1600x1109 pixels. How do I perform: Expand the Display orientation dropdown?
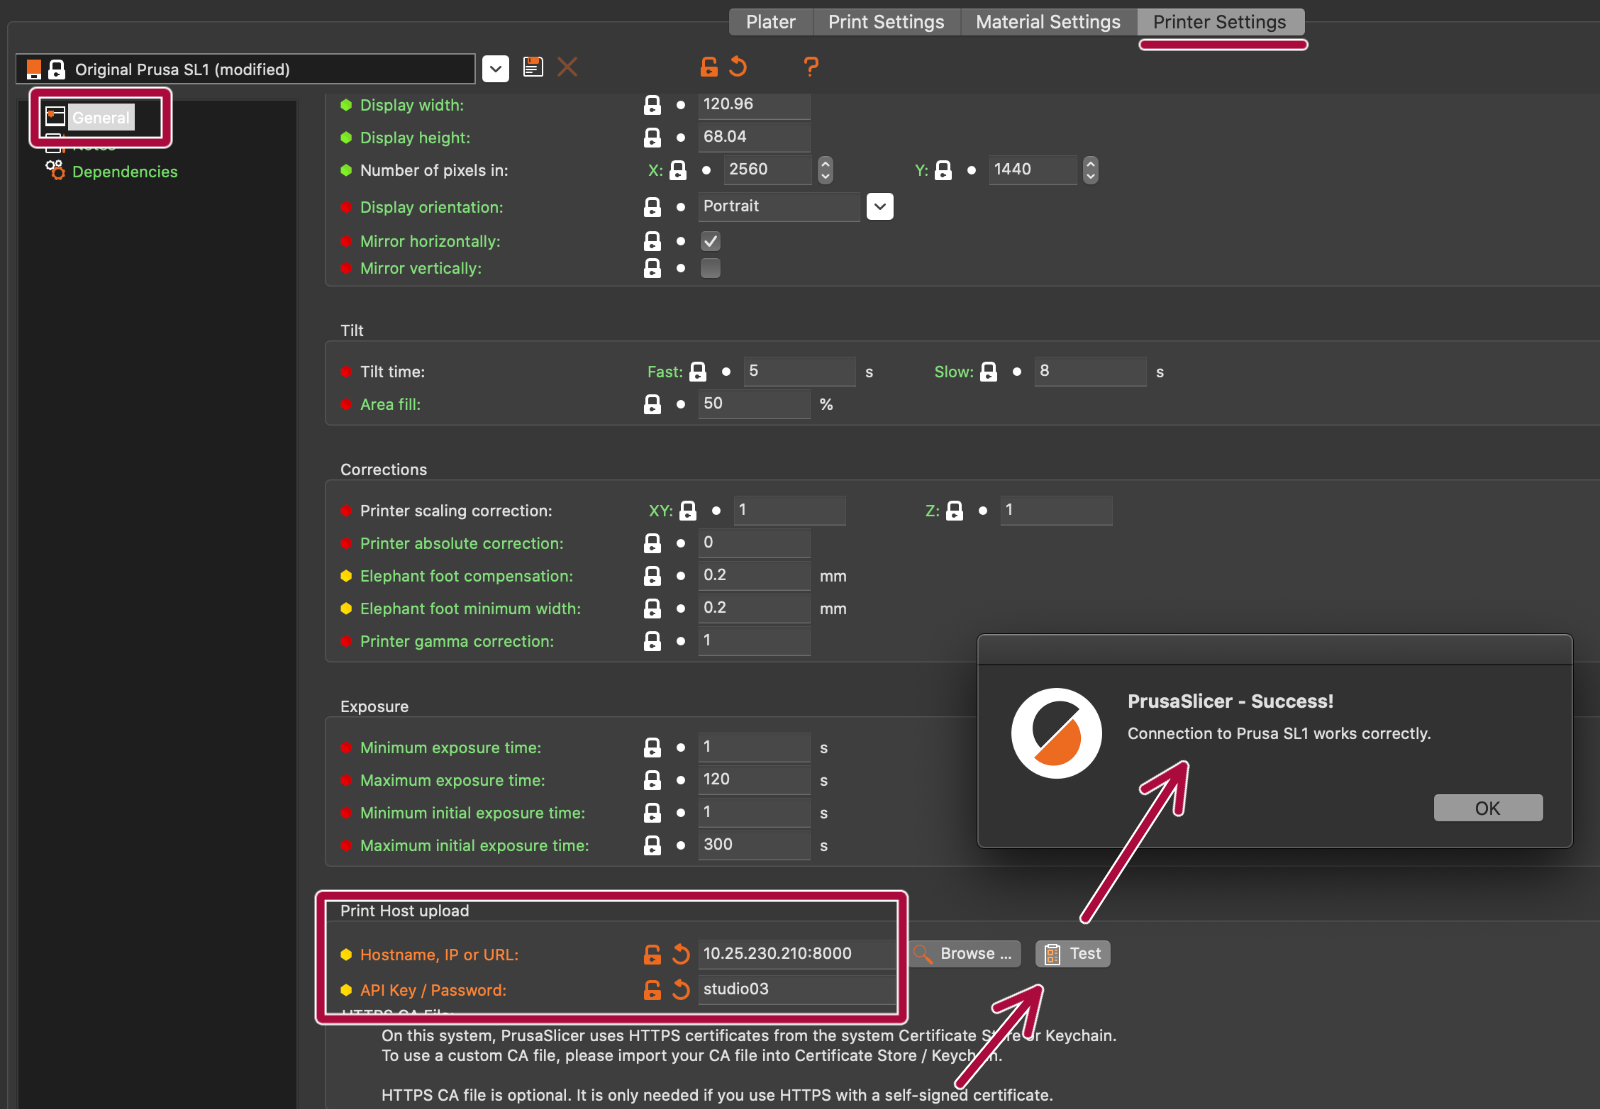880,207
